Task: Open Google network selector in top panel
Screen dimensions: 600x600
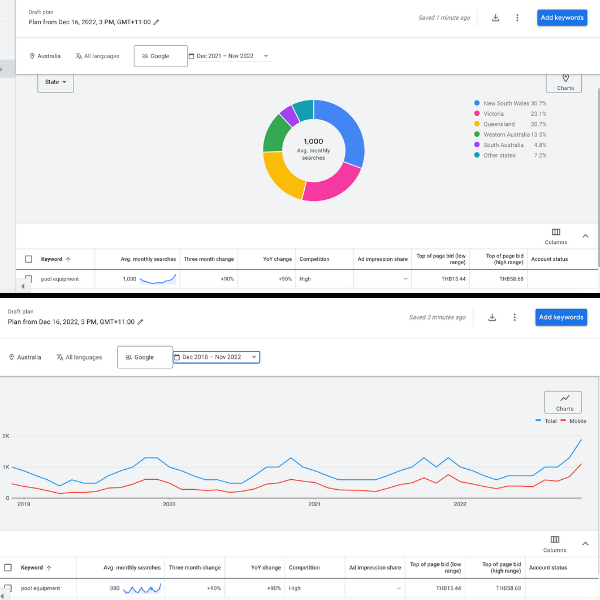Action: [161, 56]
